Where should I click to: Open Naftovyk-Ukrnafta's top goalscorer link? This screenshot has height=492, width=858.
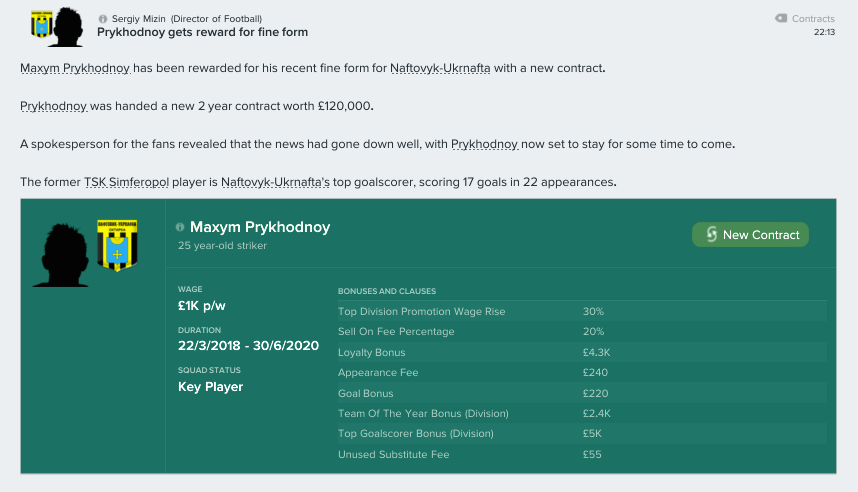(275, 182)
